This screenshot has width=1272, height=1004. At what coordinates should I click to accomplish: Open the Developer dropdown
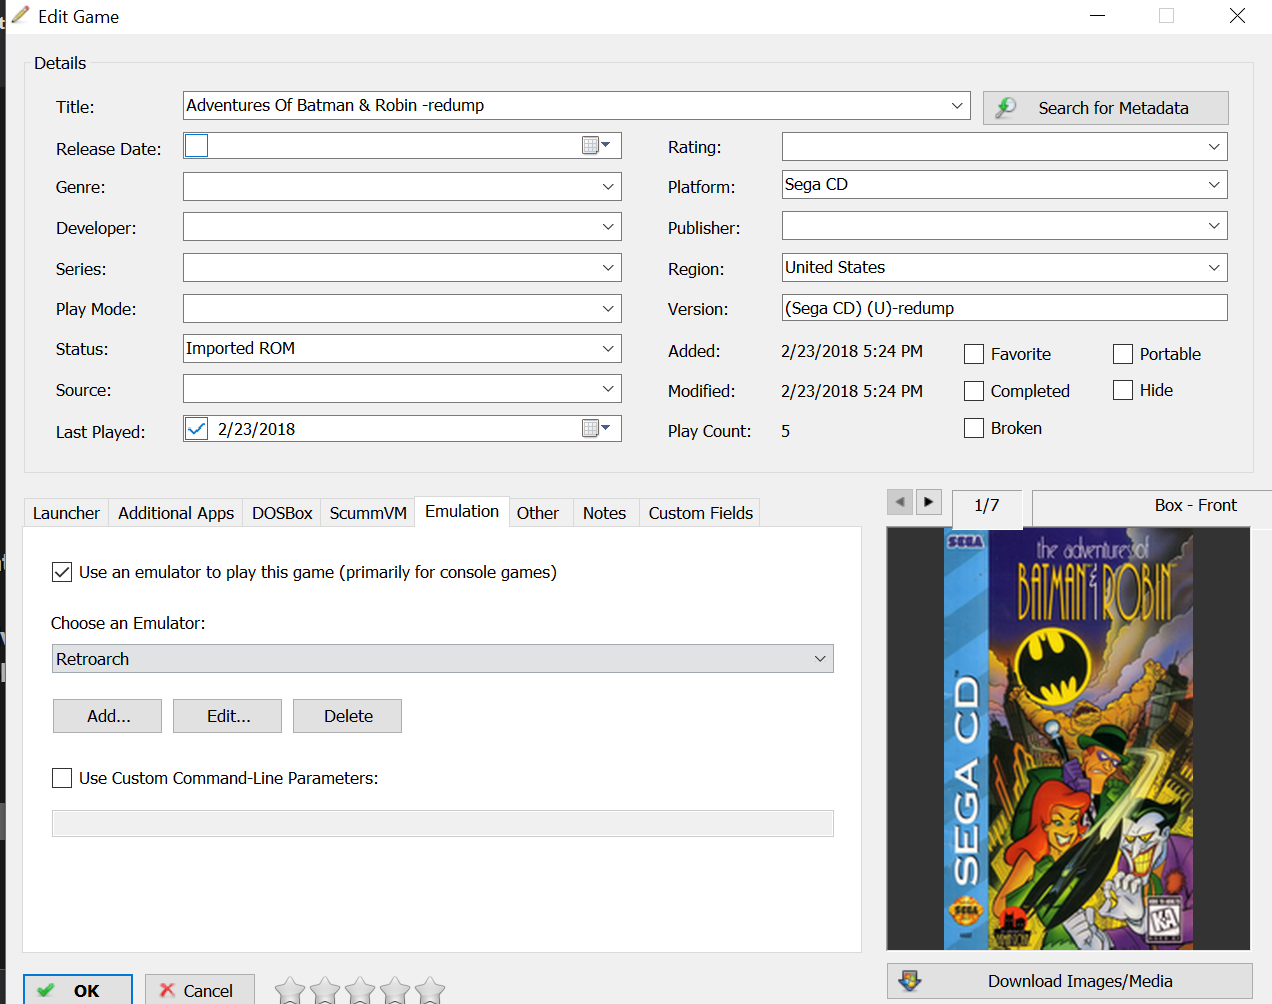(608, 227)
